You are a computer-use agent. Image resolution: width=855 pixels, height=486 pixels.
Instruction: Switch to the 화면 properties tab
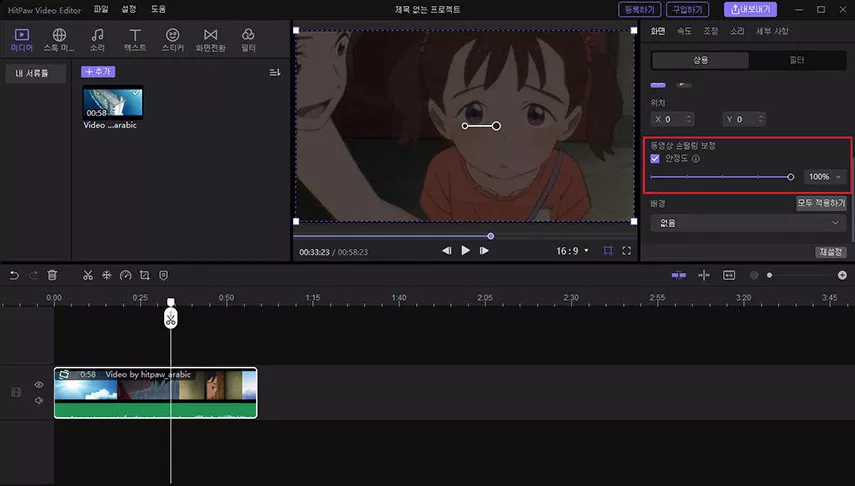[658, 31]
